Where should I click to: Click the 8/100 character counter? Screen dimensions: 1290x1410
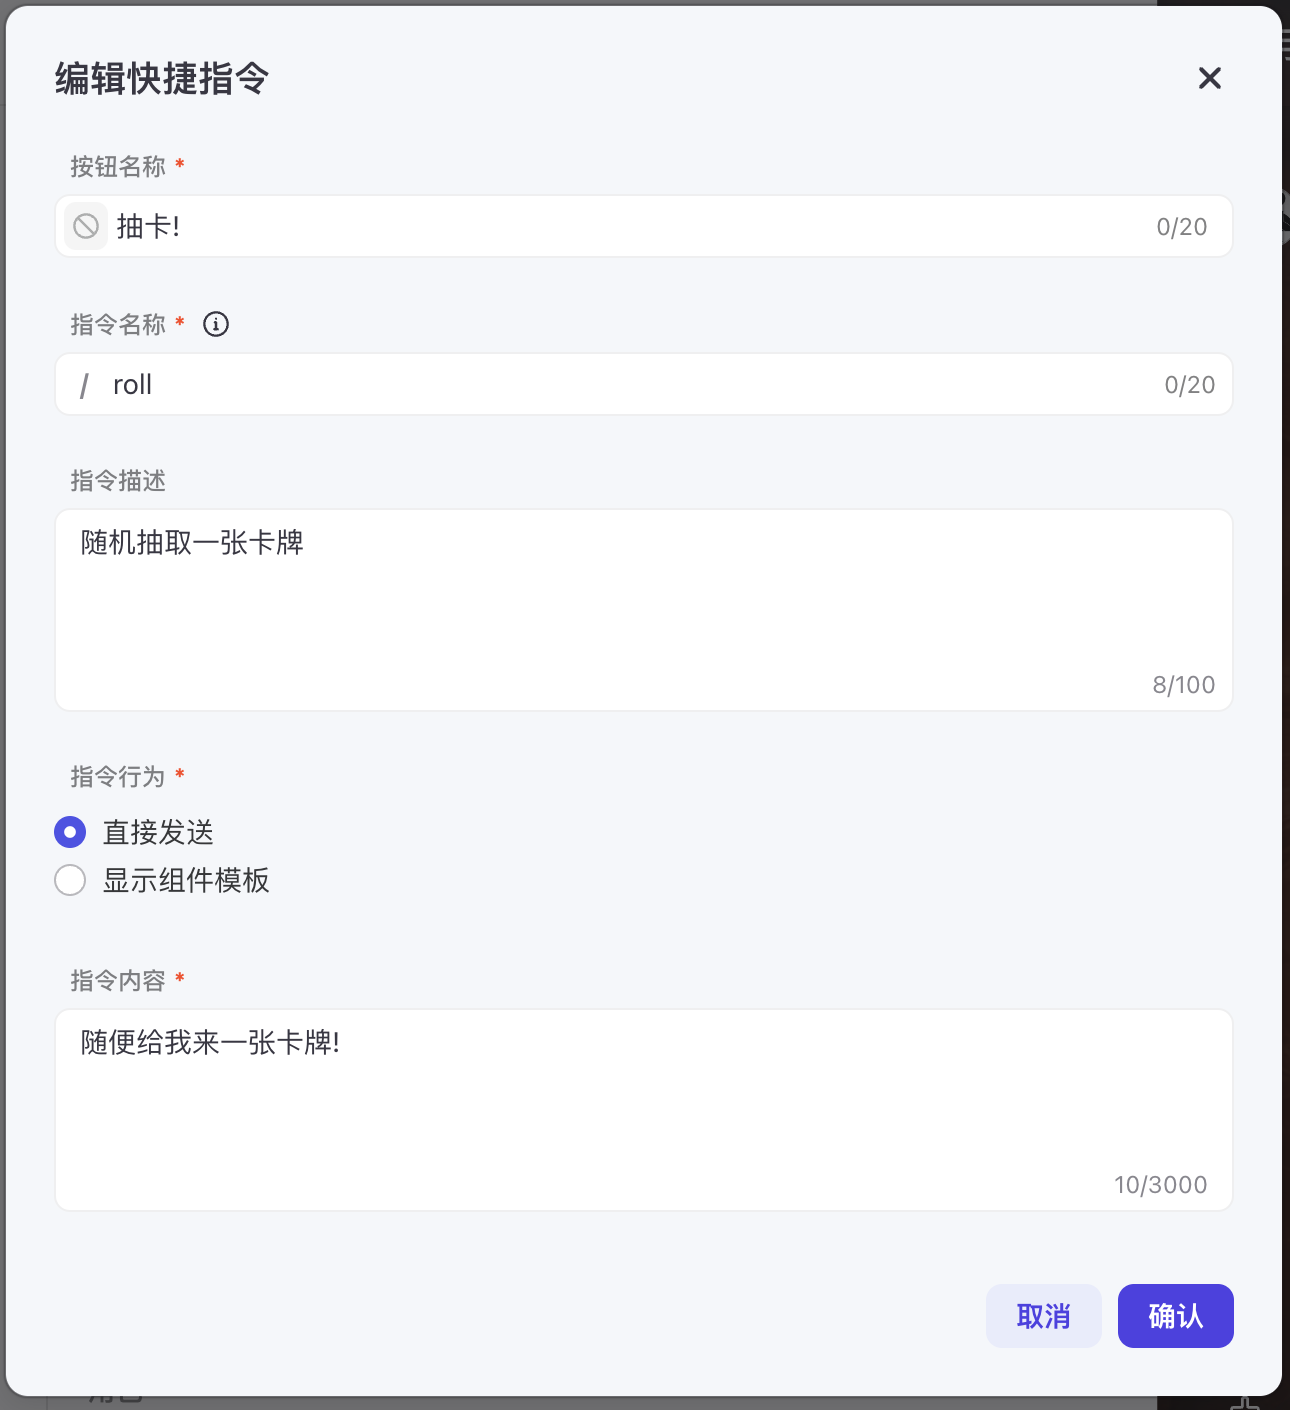1184,685
